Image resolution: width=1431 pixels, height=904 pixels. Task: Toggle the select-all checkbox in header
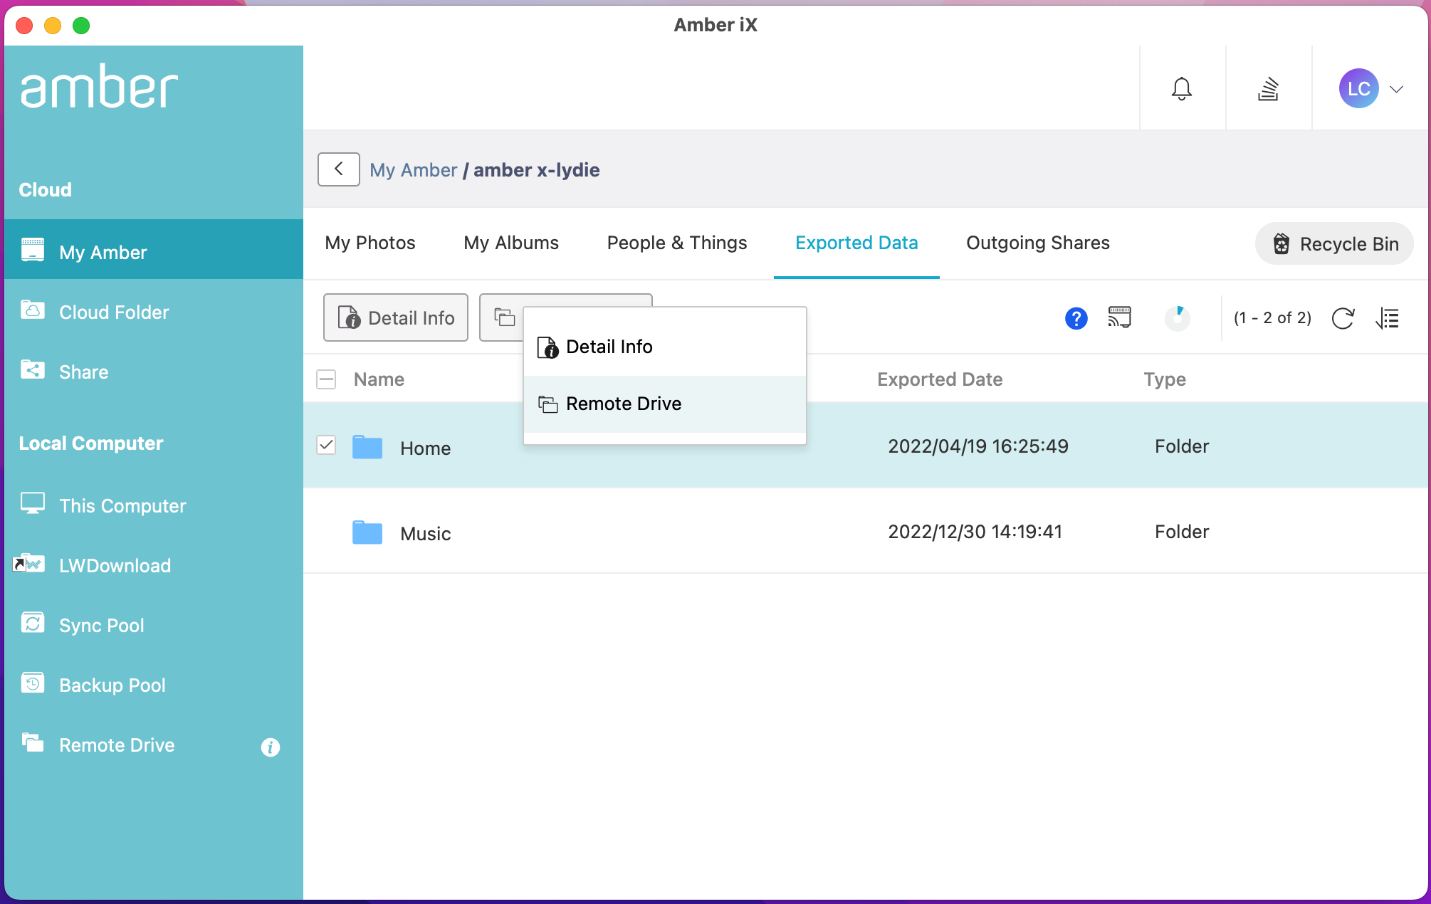point(326,379)
